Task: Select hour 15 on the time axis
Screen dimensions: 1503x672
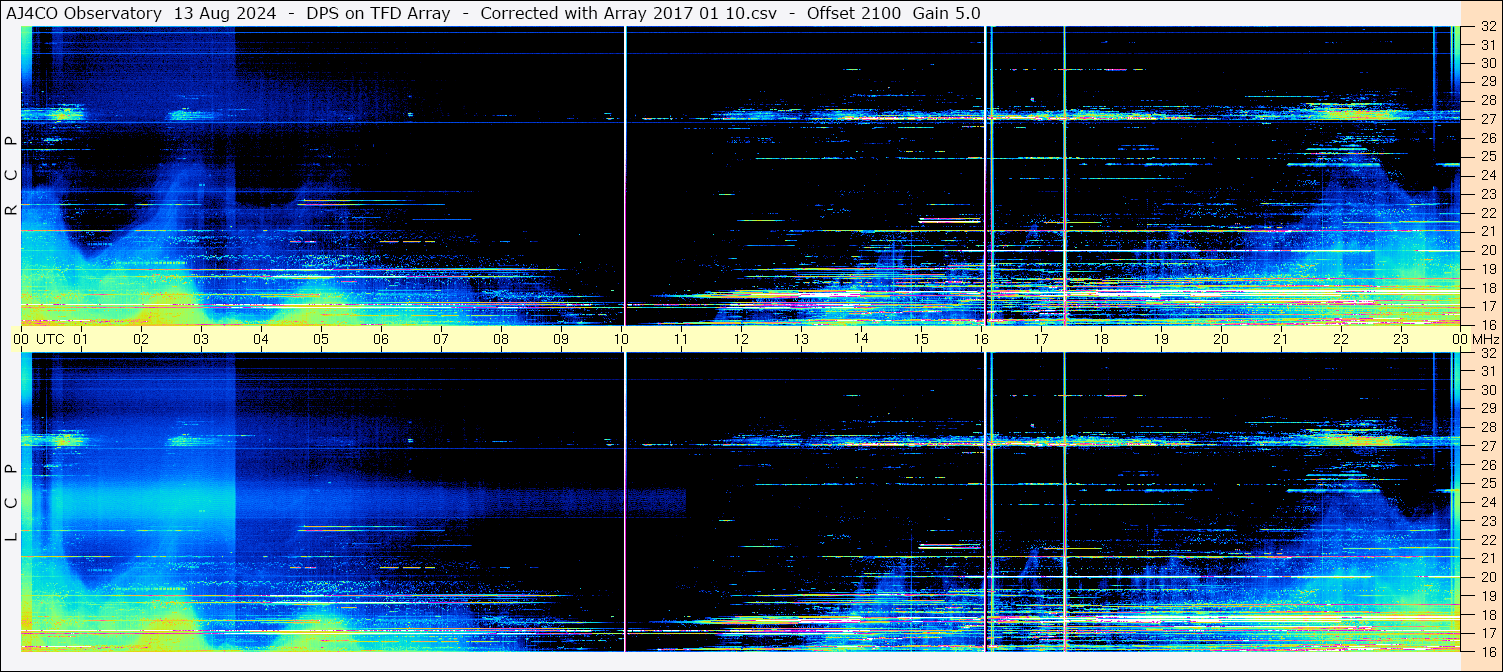Action: click(921, 339)
